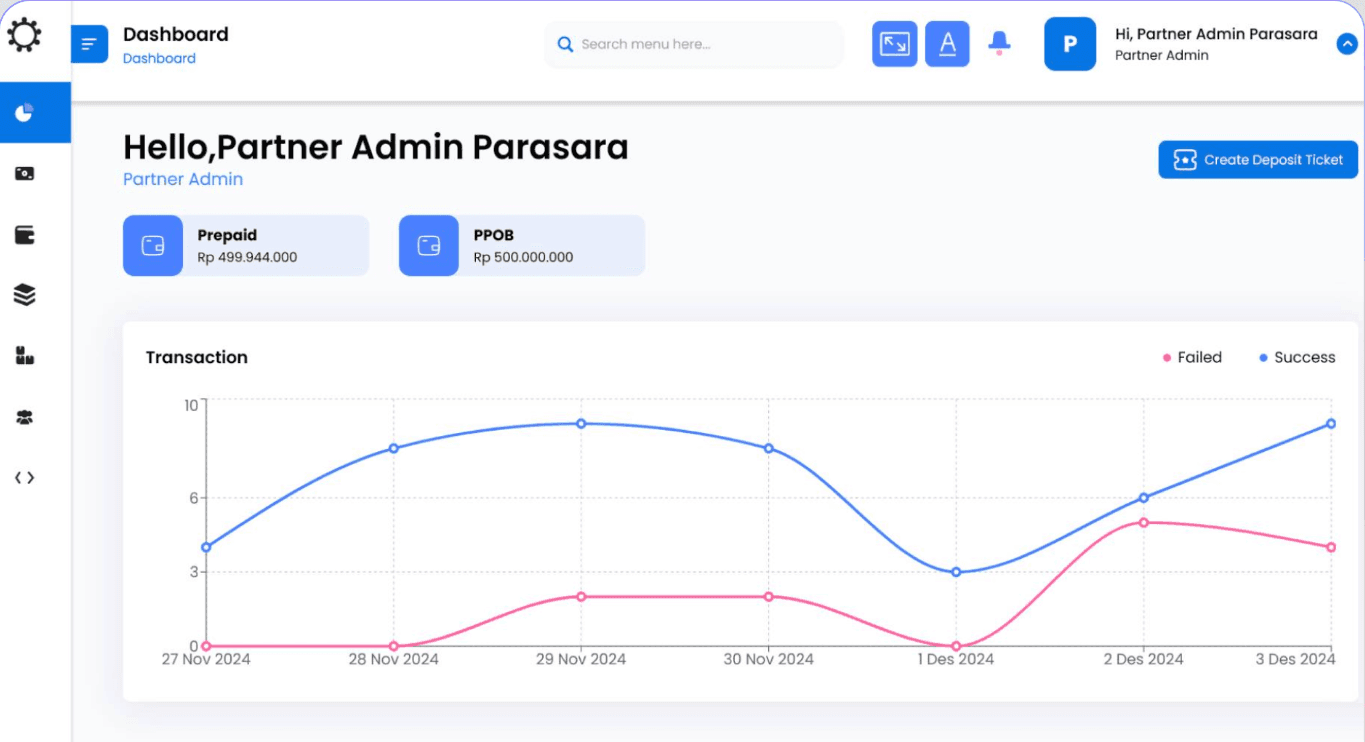The width and height of the screenshot is (1365, 742).
Task: Click the gear logo icon in the sidebar
Action: point(24,36)
